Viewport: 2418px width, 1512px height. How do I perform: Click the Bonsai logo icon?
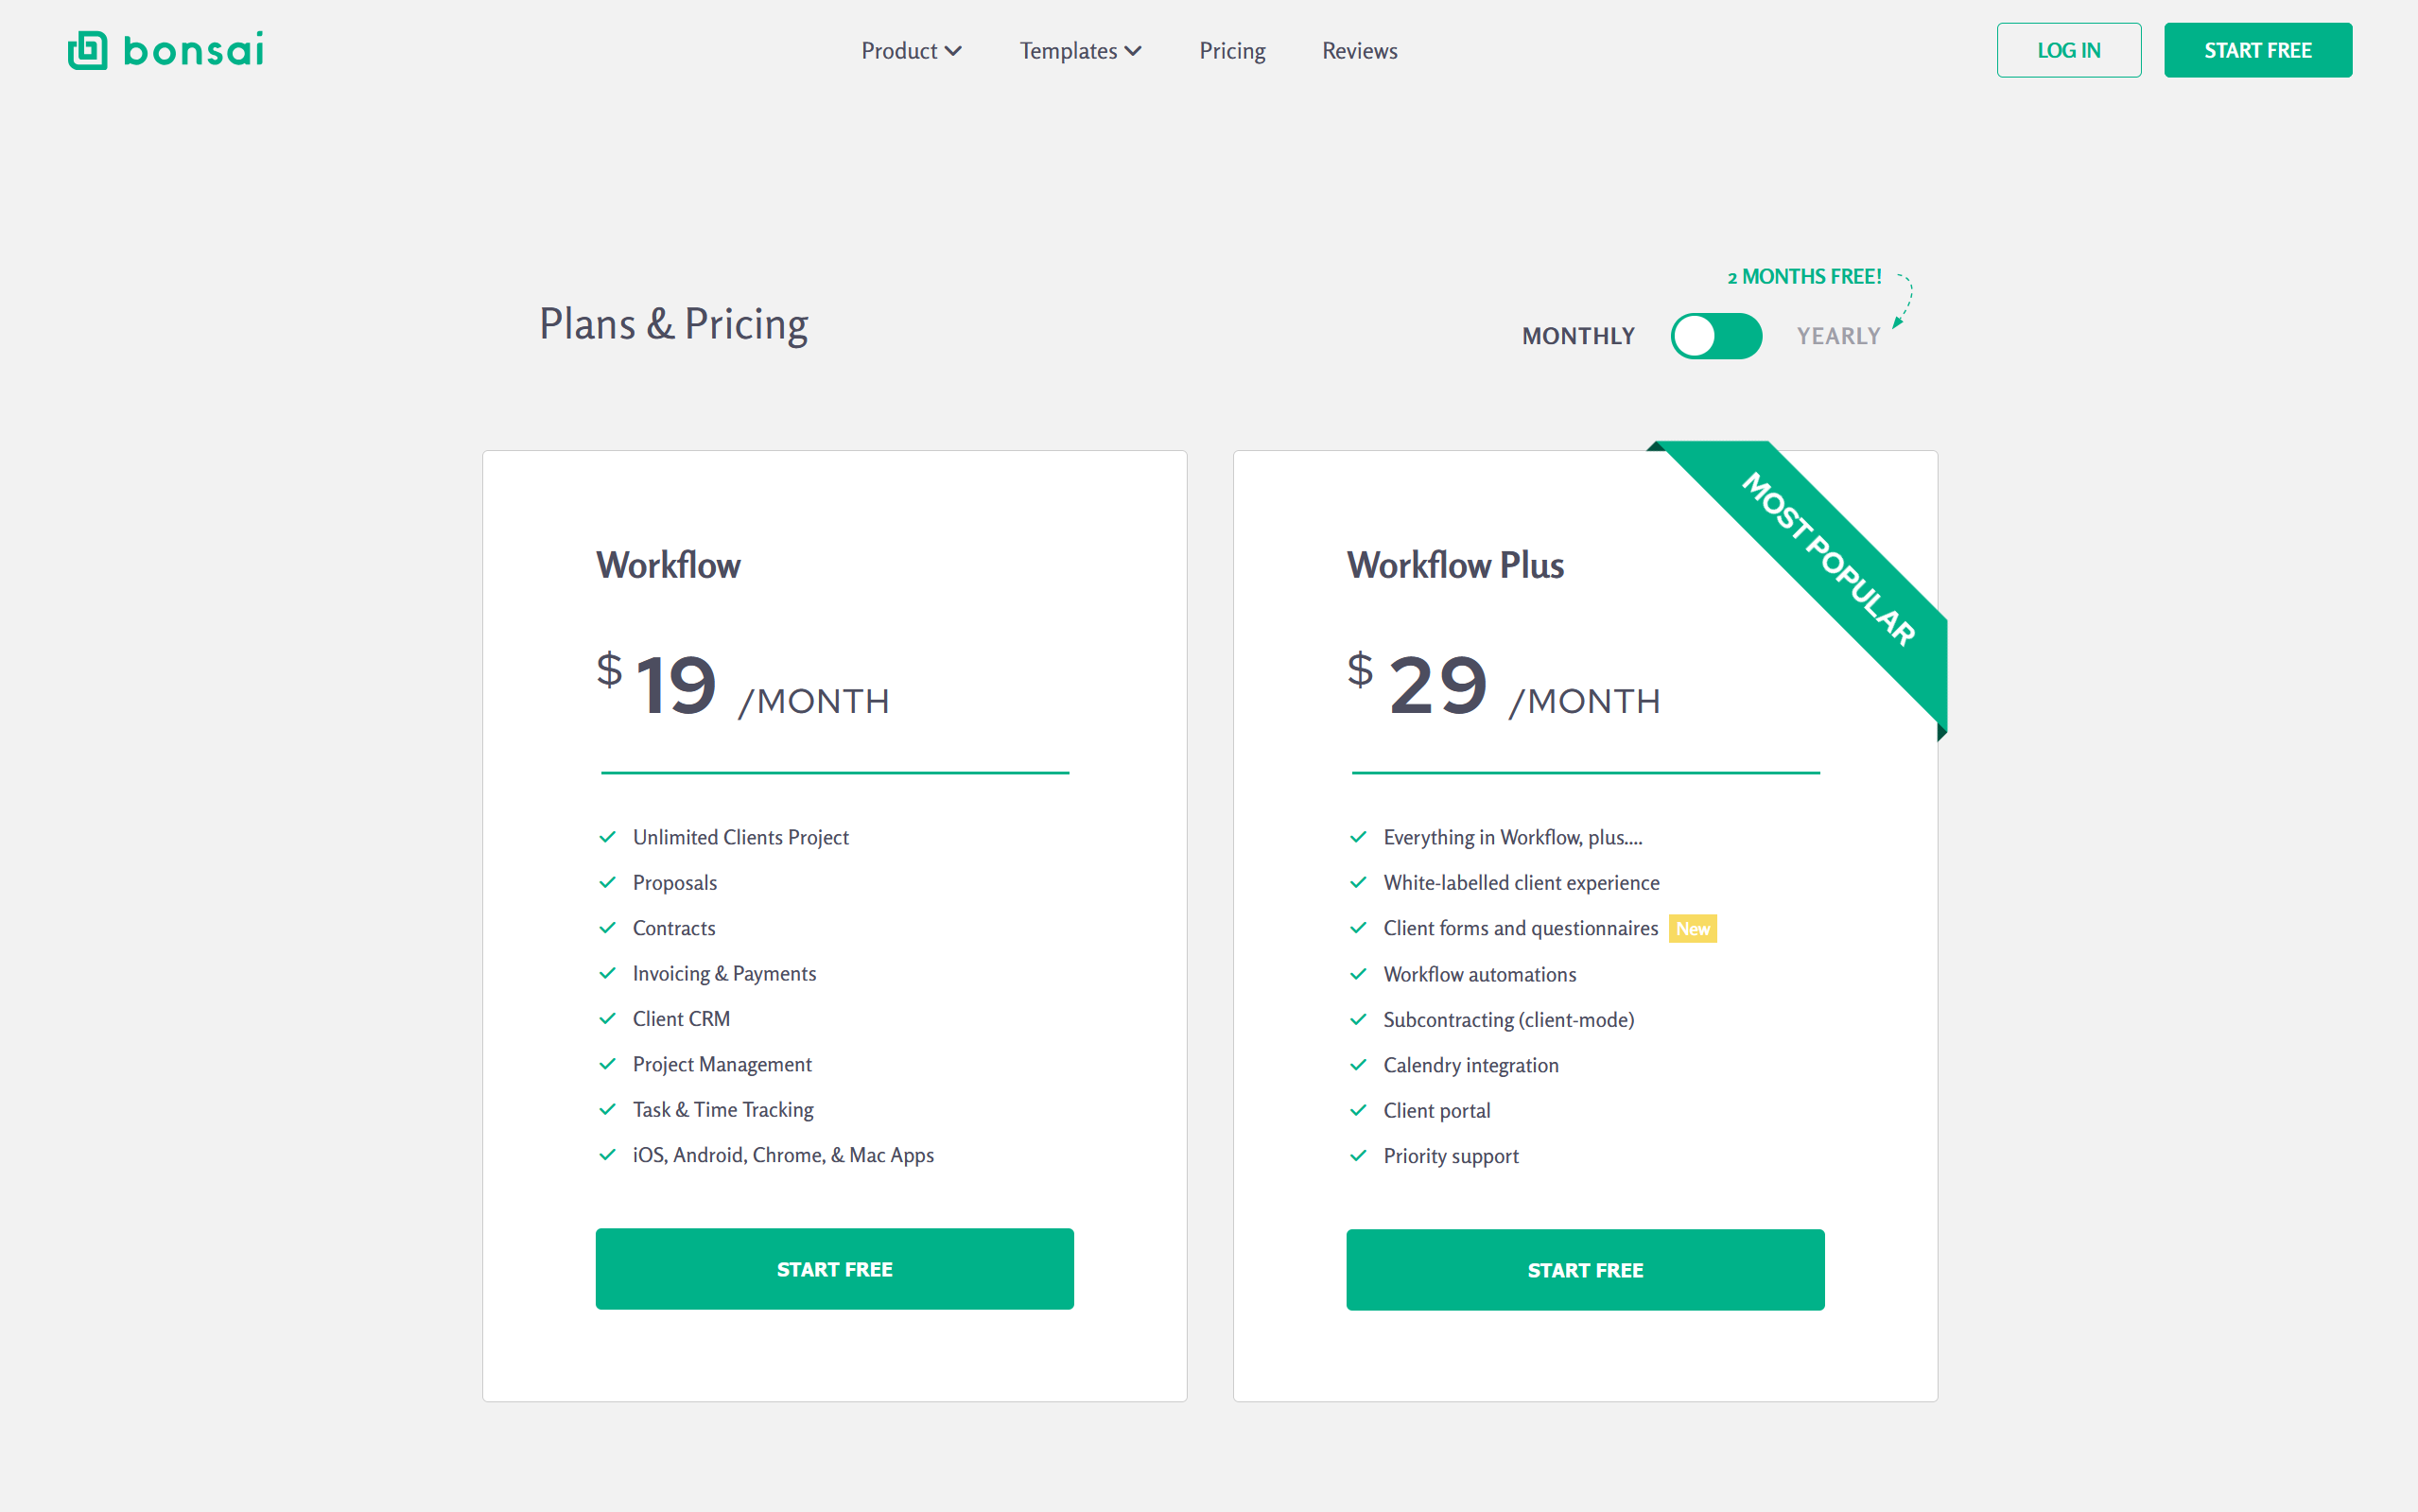(x=87, y=50)
